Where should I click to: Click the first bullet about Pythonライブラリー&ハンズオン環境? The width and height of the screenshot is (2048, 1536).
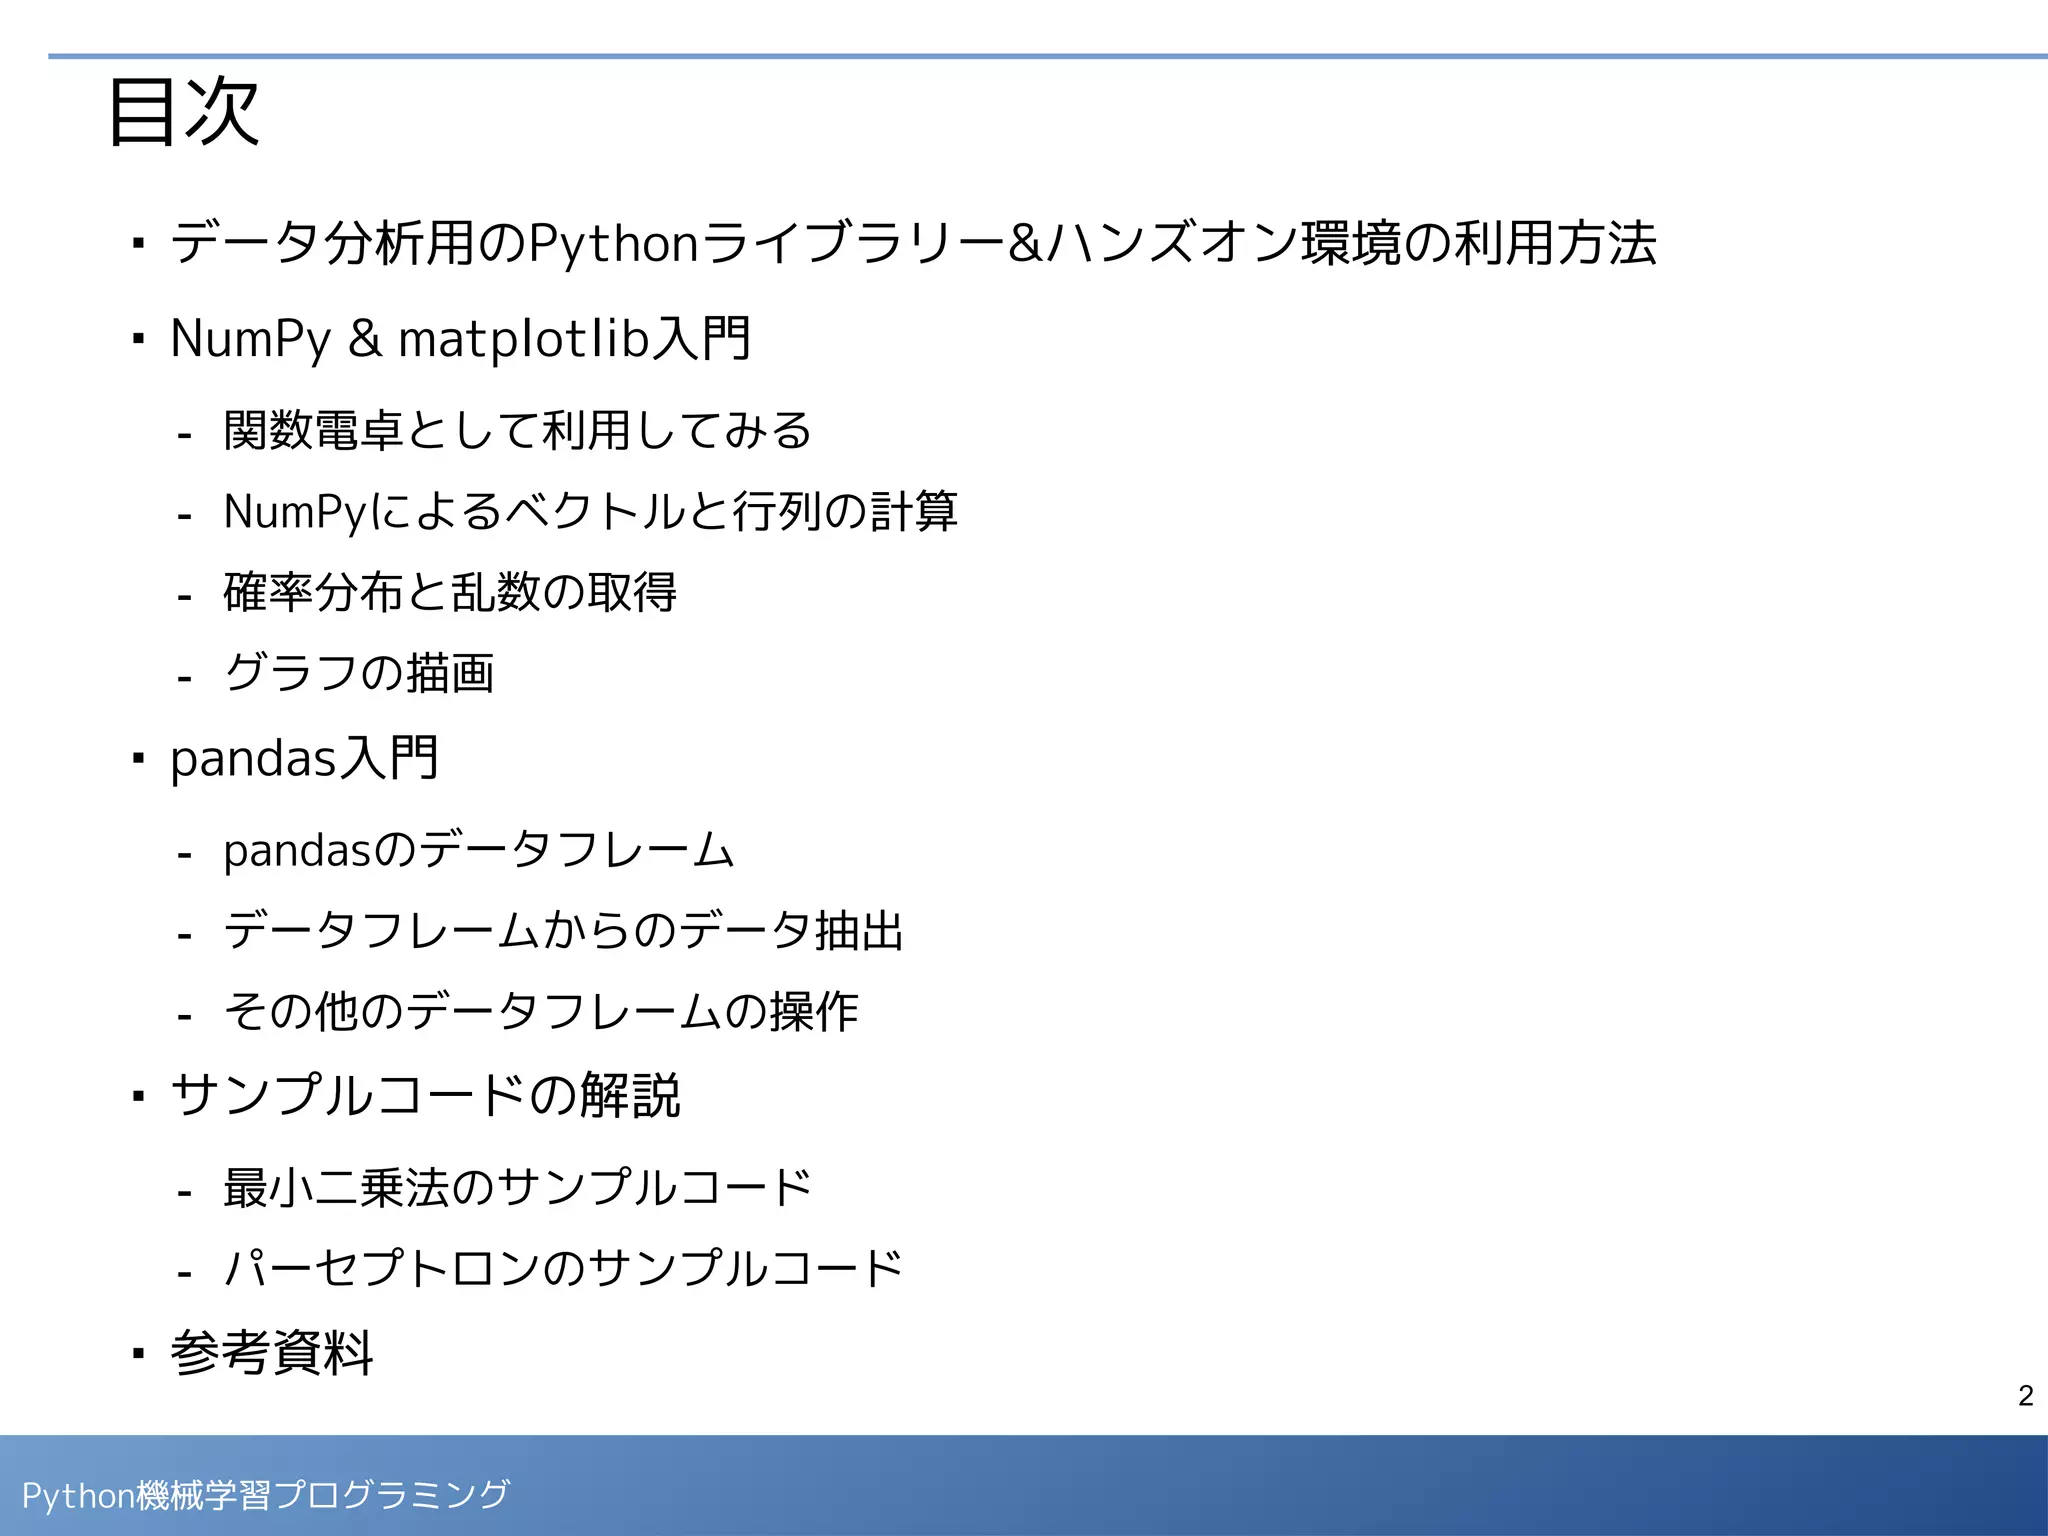912,243
